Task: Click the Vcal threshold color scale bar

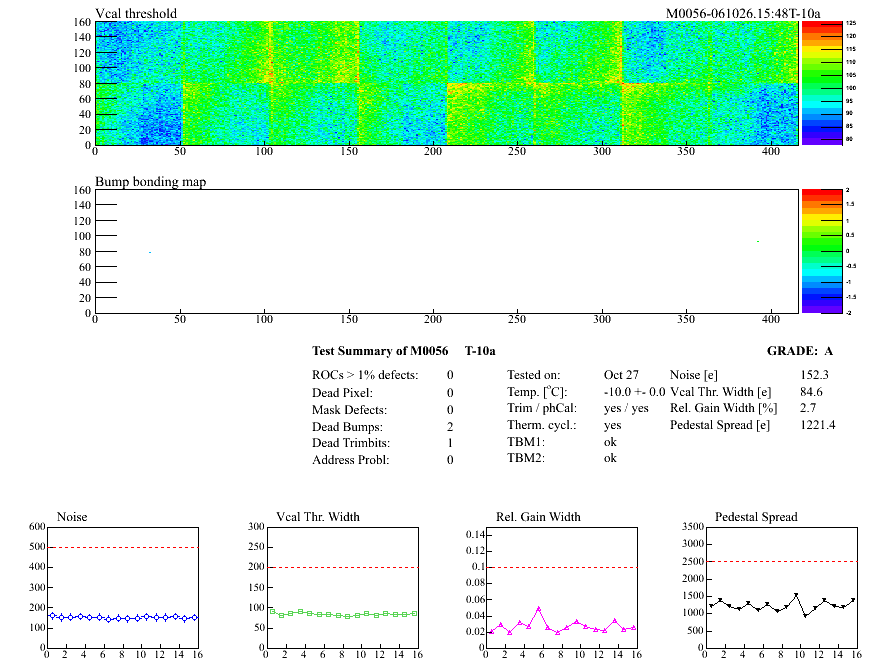Action: (814, 82)
